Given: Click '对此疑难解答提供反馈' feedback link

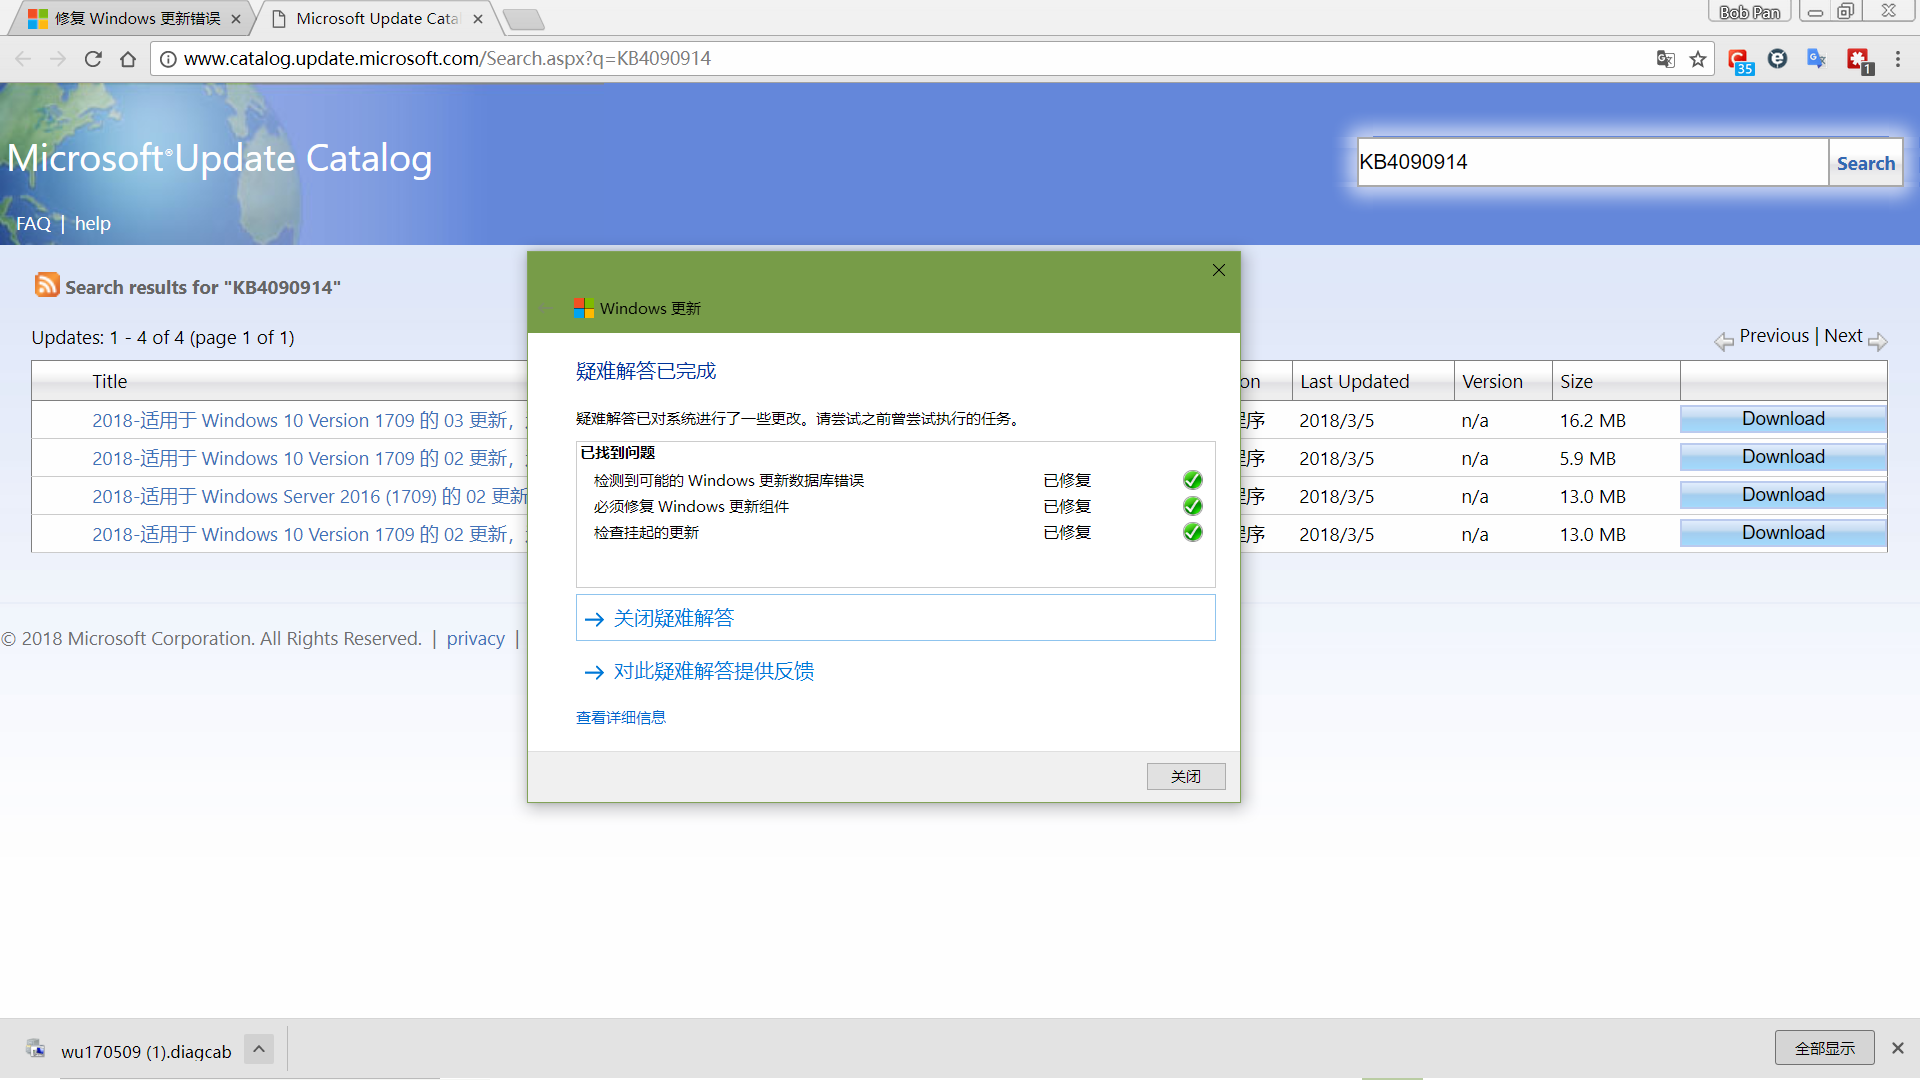Looking at the screenshot, I should (712, 671).
